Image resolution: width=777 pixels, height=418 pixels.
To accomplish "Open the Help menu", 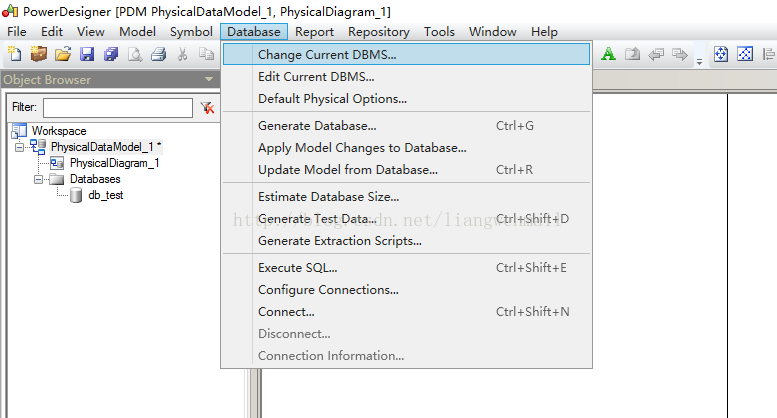I will tap(544, 32).
